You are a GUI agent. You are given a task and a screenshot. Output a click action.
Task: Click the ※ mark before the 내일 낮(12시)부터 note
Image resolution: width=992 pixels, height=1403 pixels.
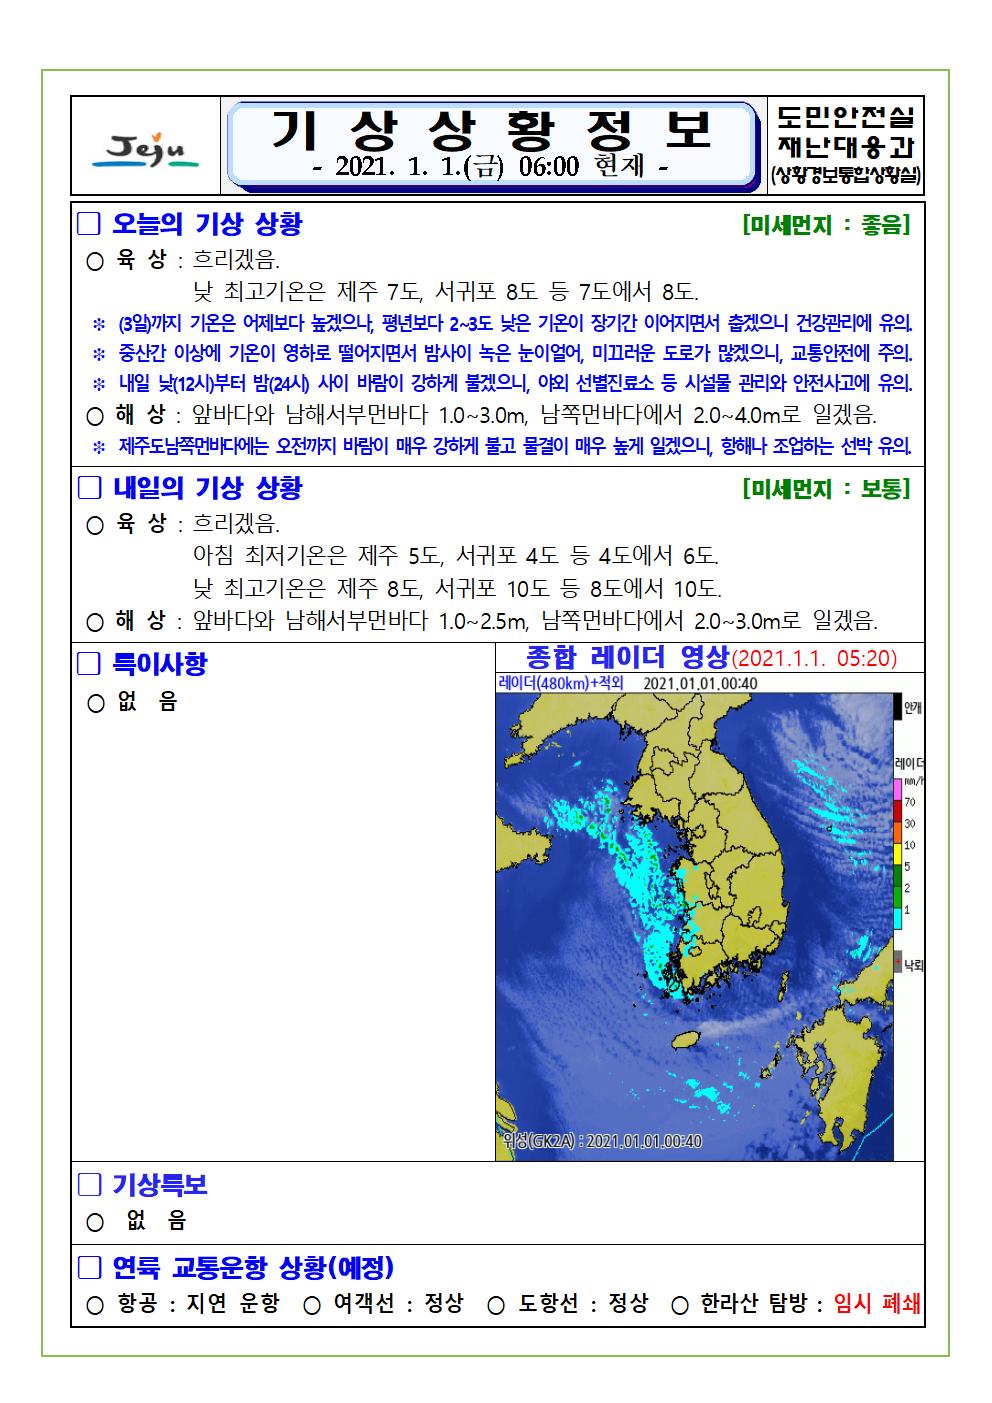click(99, 384)
